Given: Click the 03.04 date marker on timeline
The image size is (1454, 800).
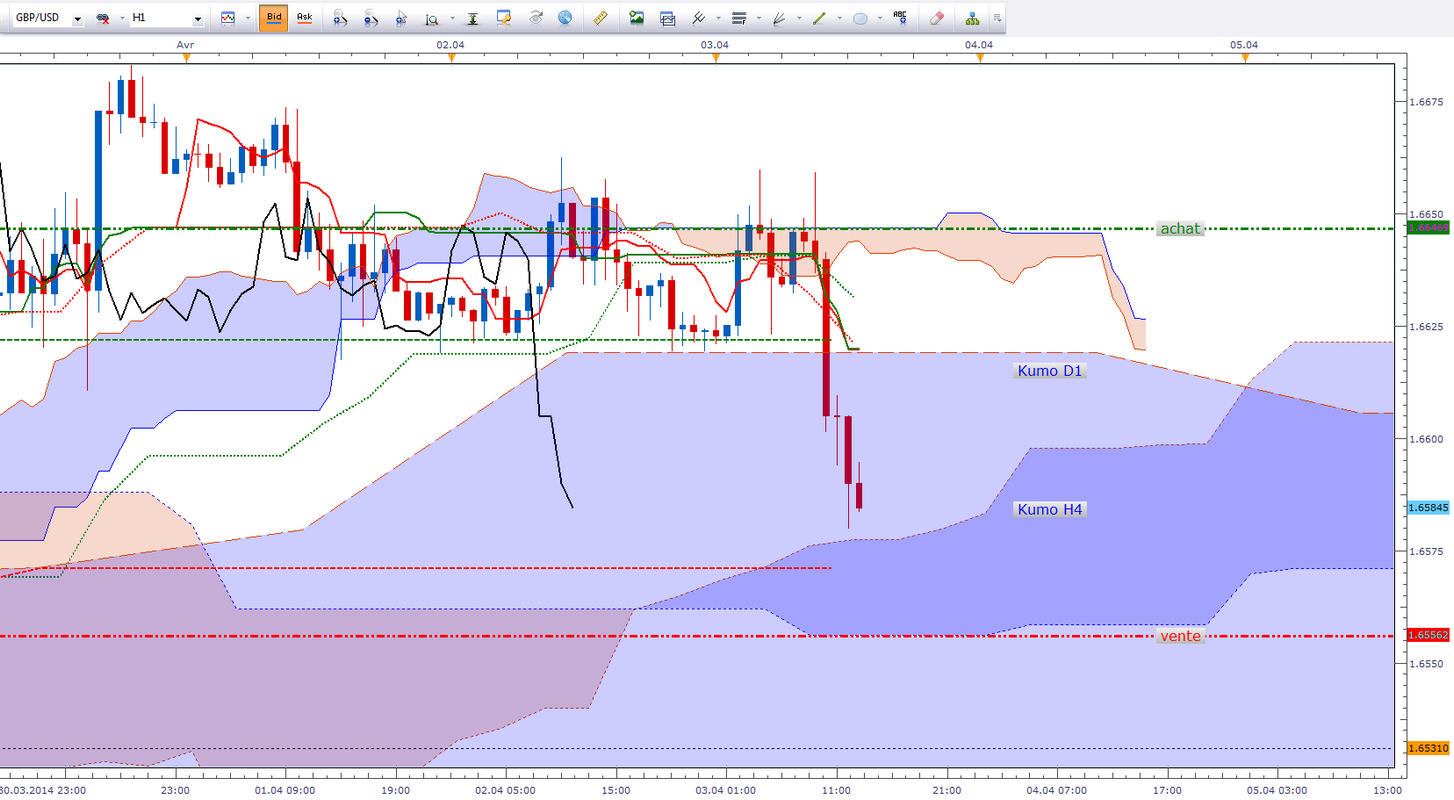Looking at the screenshot, I should point(714,45).
